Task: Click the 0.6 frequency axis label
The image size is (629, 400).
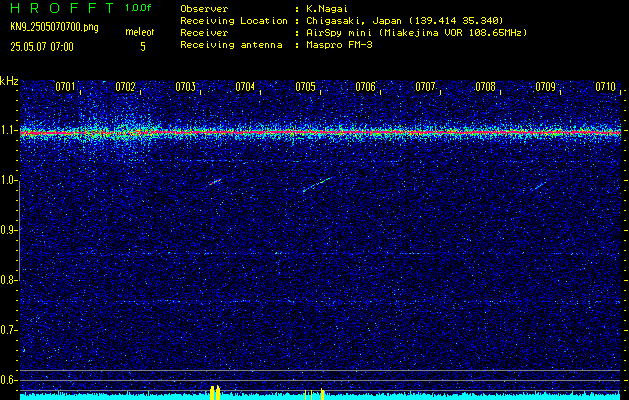Action: pos(8,380)
